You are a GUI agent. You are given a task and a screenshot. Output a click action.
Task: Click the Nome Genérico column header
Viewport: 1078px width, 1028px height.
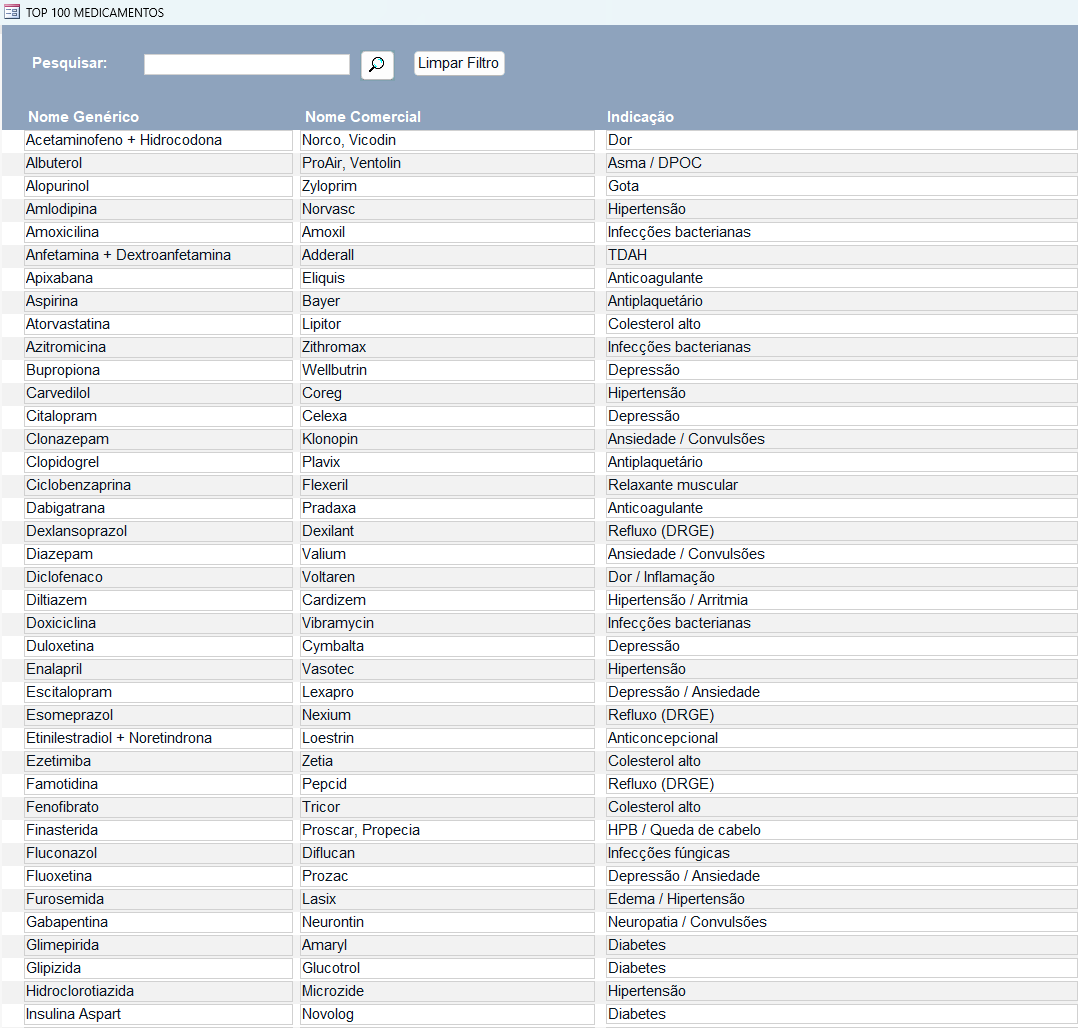(83, 117)
